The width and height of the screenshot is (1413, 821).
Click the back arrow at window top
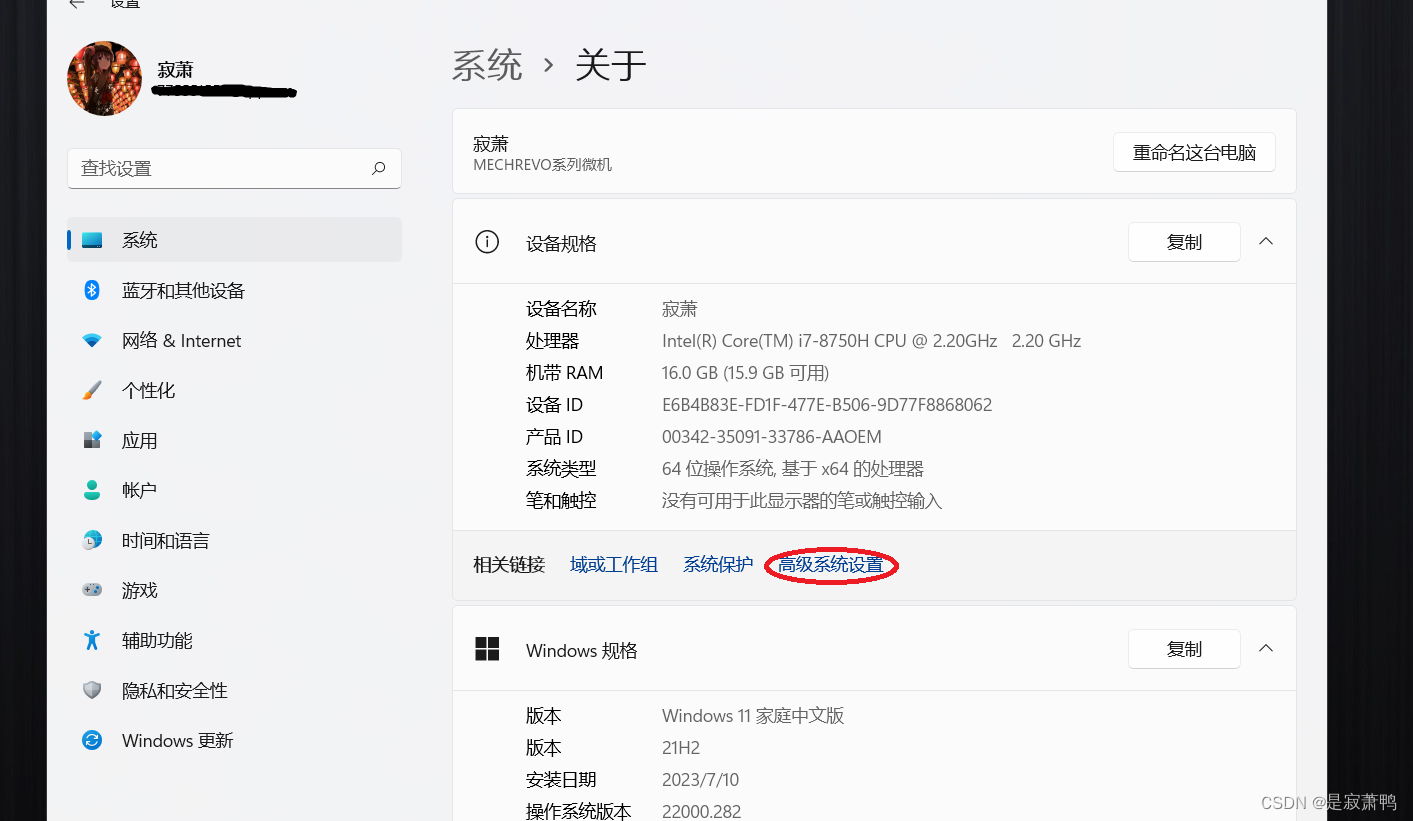click(x=76, y=4)
